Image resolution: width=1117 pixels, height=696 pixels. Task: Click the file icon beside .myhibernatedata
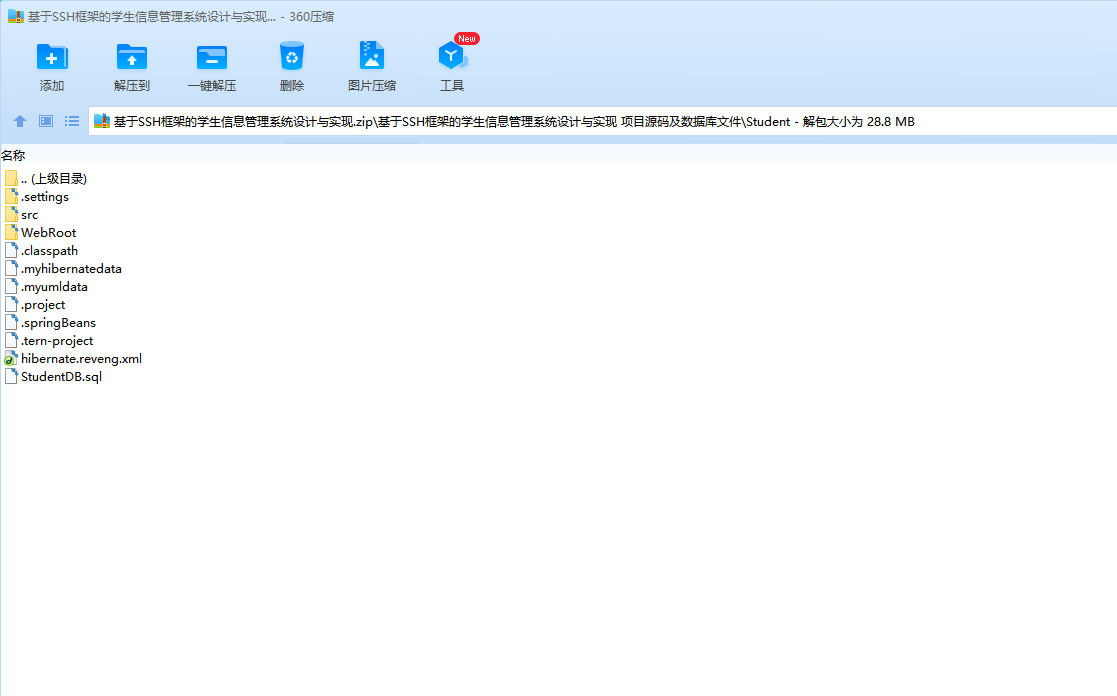click(11, 269)
